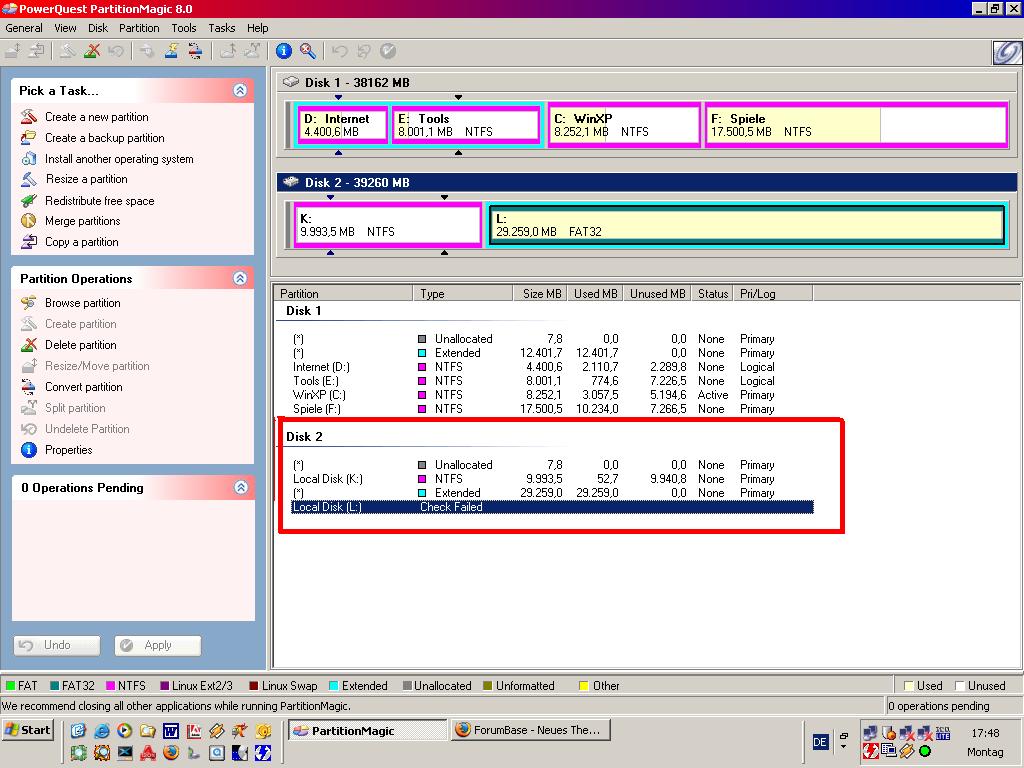This screenshot has height=768, width=1024.
Task: Click the PartitionMagic taskbar button
Action: (x=367, y=730)
